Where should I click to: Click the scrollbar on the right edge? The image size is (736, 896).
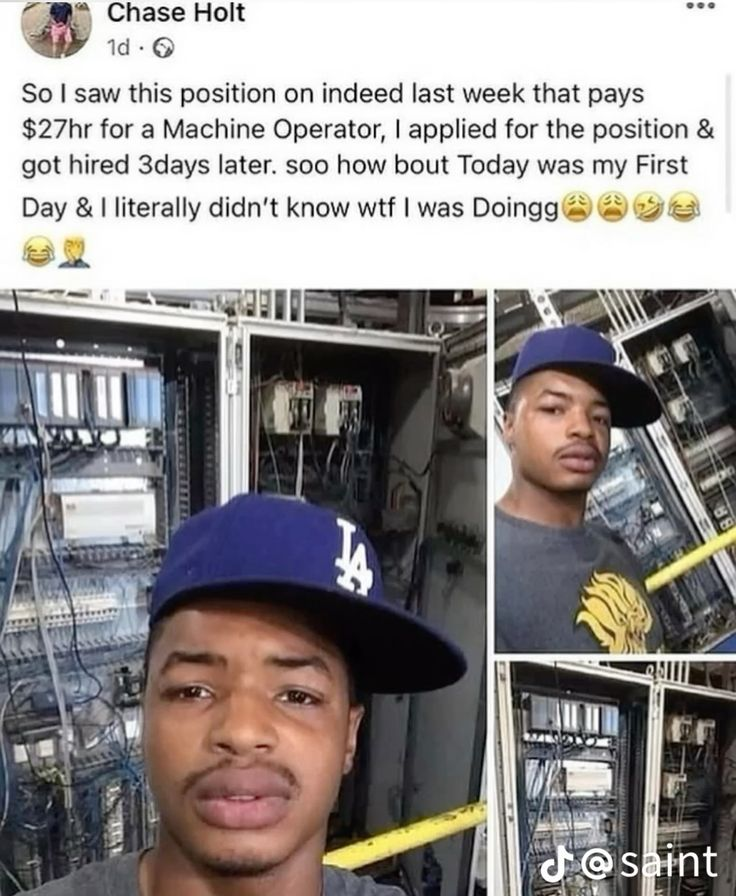click(731, 143)
